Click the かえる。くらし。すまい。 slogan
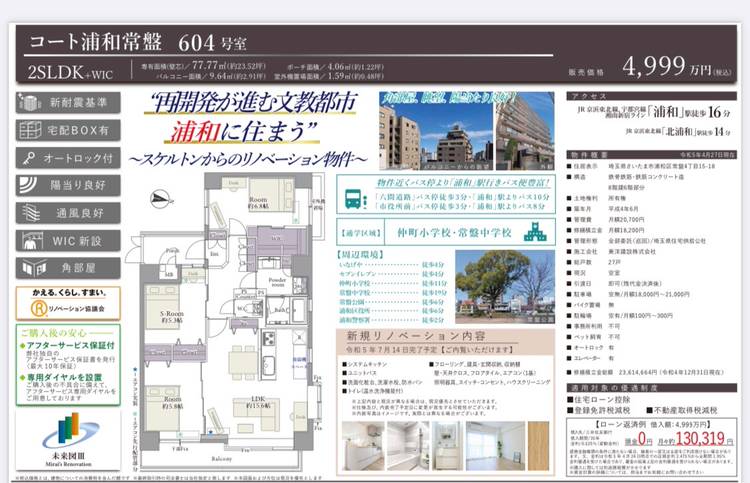 [69, 293]
